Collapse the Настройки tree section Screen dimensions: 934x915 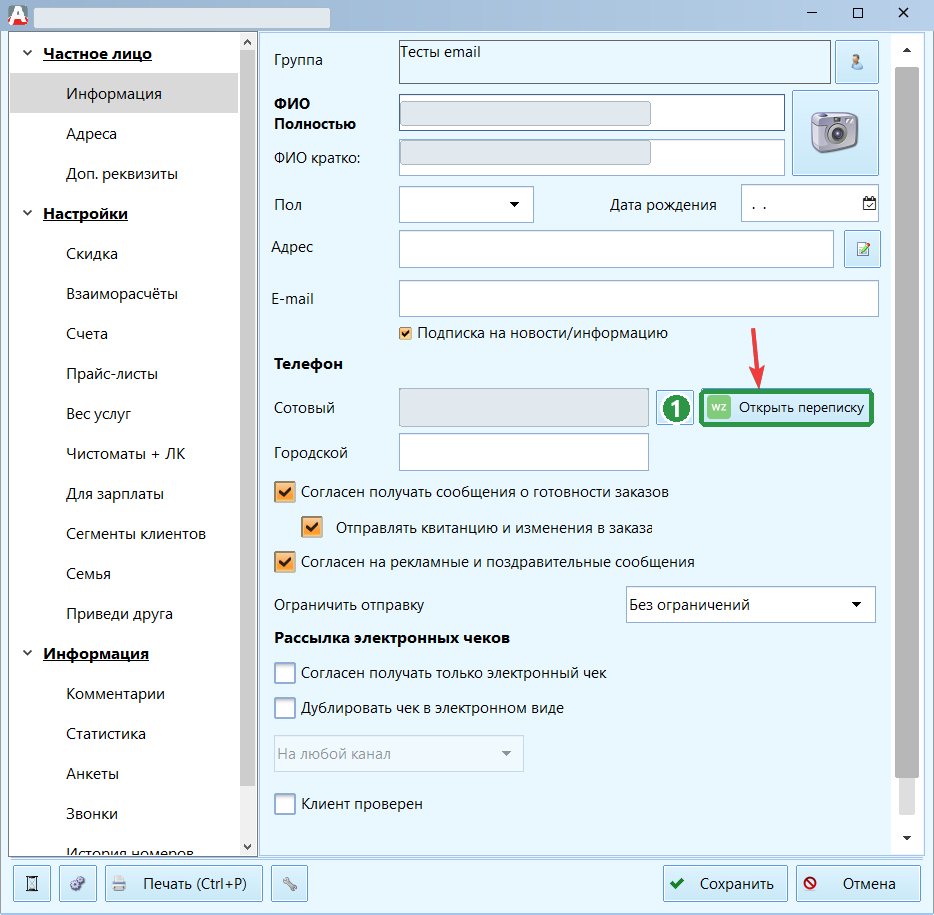click(x=27, y=213)
